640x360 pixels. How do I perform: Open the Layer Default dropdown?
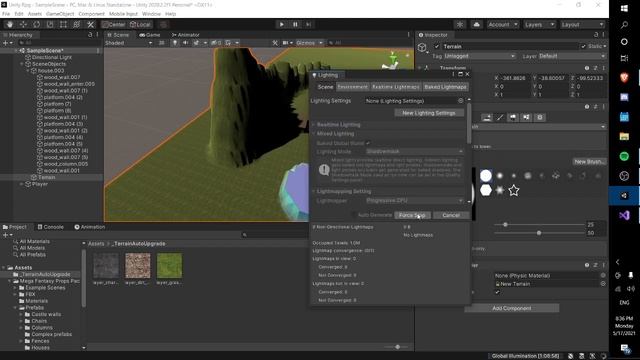(572, 56)
